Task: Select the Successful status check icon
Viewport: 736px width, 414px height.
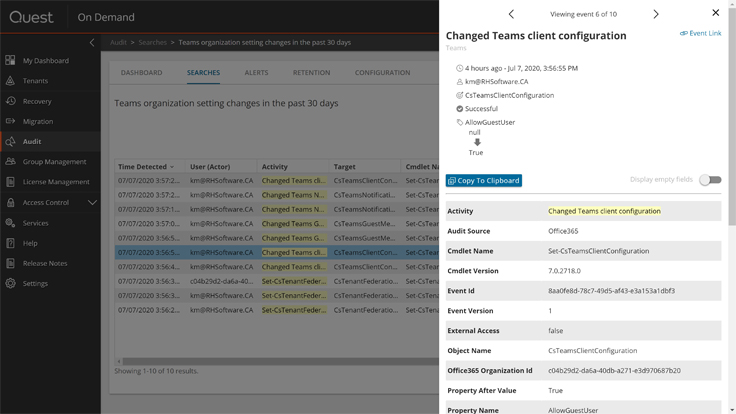Action: tap(460, 108)
